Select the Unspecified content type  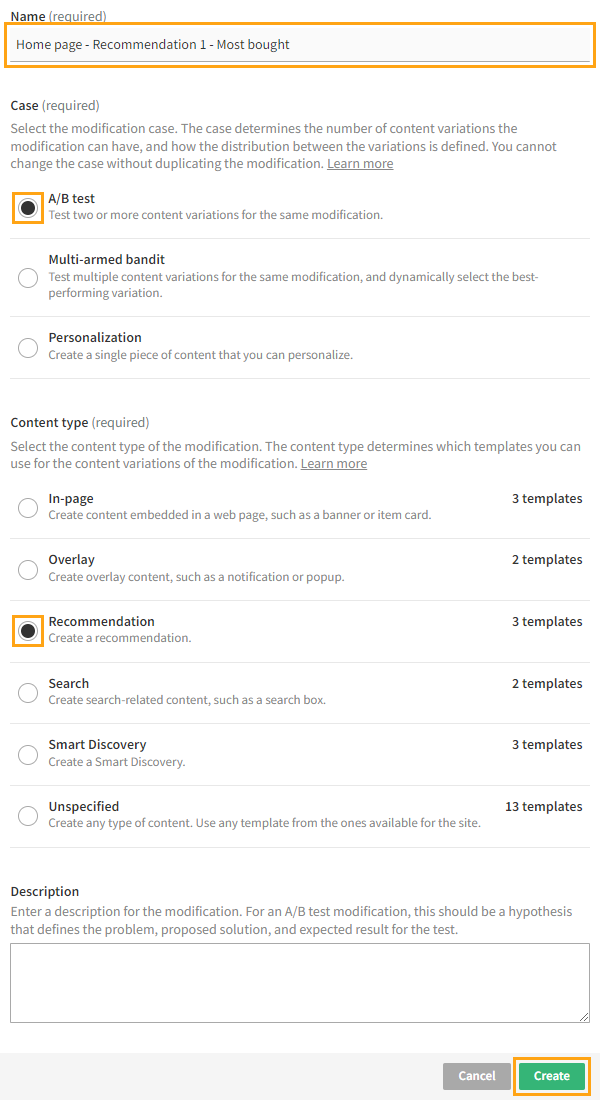click(27, 815)
